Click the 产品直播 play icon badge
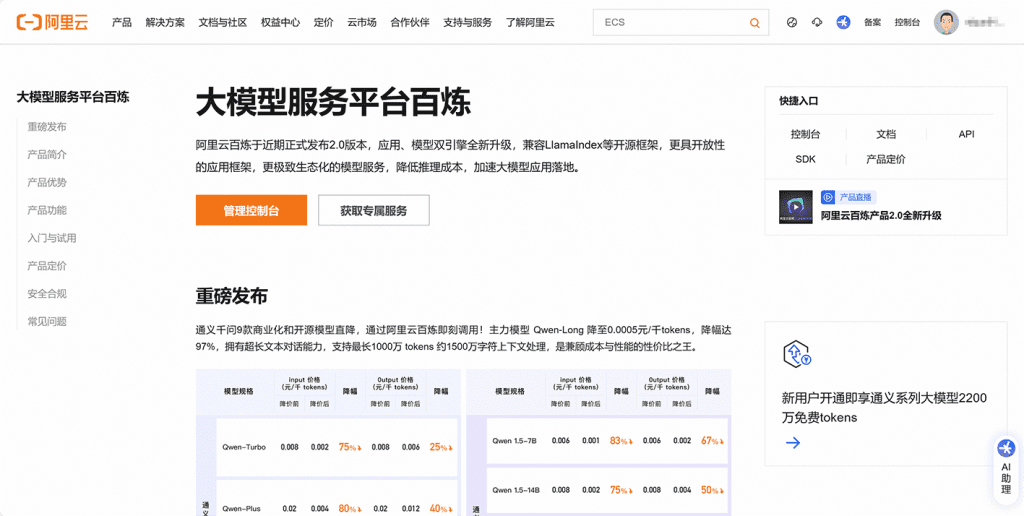1024x516 pixels. tap(828, 198)
